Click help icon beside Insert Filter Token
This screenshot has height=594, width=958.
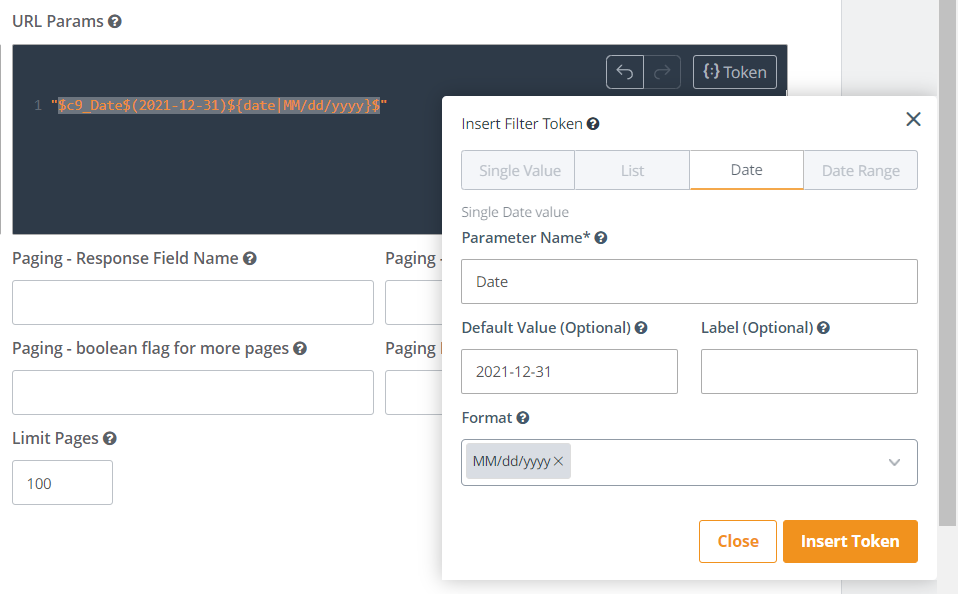click(593, 124)
